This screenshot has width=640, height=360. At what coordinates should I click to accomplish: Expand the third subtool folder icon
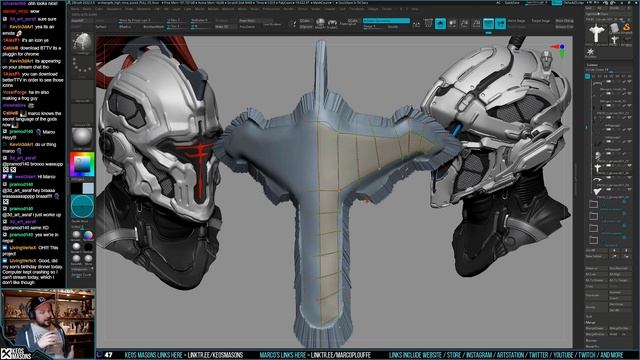pyautogui.click(x=593, y=228)
